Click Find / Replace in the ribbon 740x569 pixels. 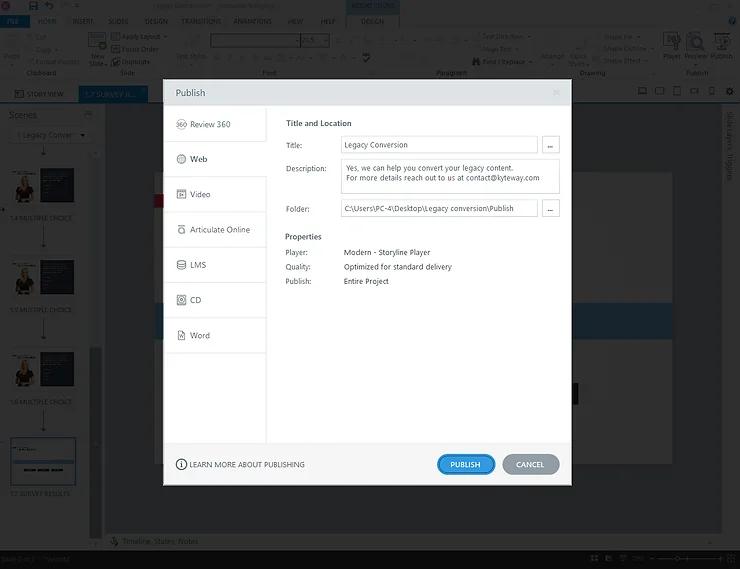click(502, 62)
